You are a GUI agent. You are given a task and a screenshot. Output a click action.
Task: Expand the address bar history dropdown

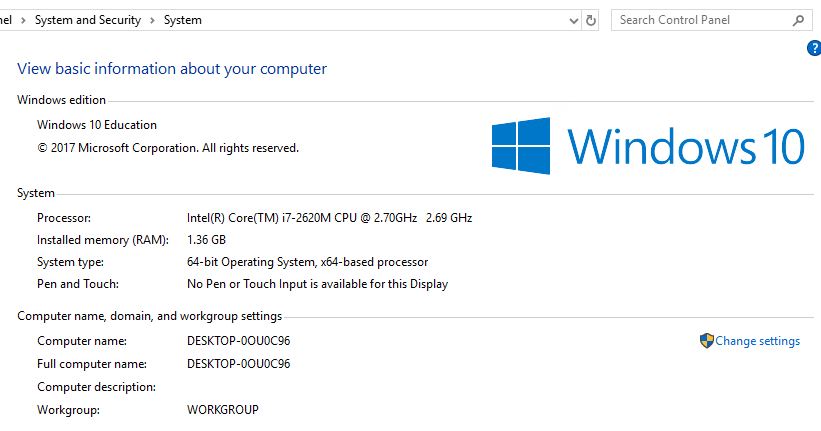click(574, 21)
